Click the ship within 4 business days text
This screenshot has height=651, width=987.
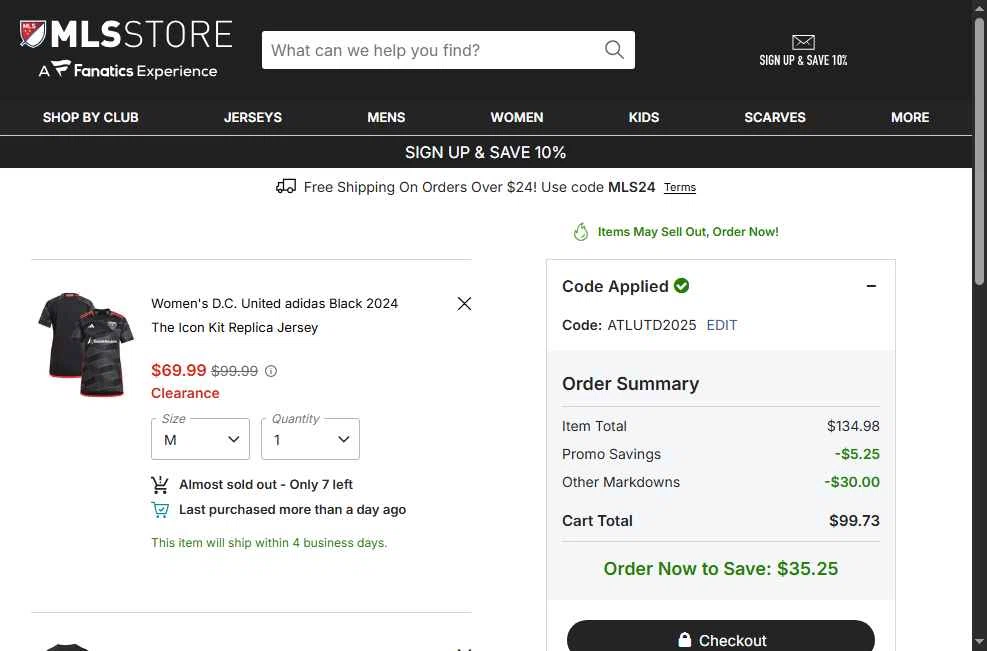[x=269, y=543]
